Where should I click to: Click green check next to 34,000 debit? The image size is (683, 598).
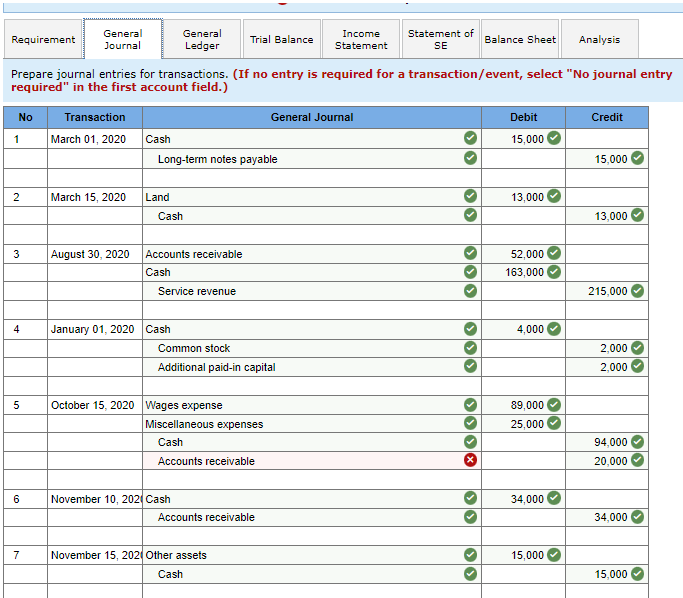[x=554, y=498]
